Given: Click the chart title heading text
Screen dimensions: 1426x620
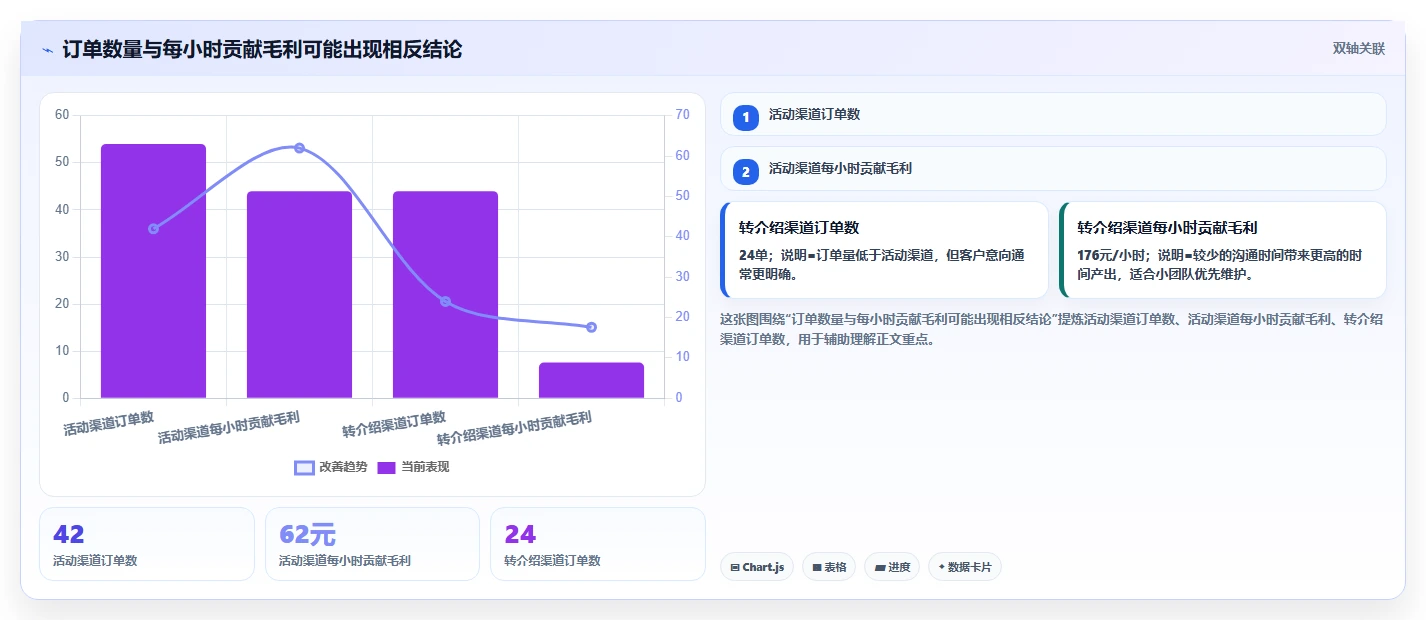Looking at the screenshot, I should 262,49.
